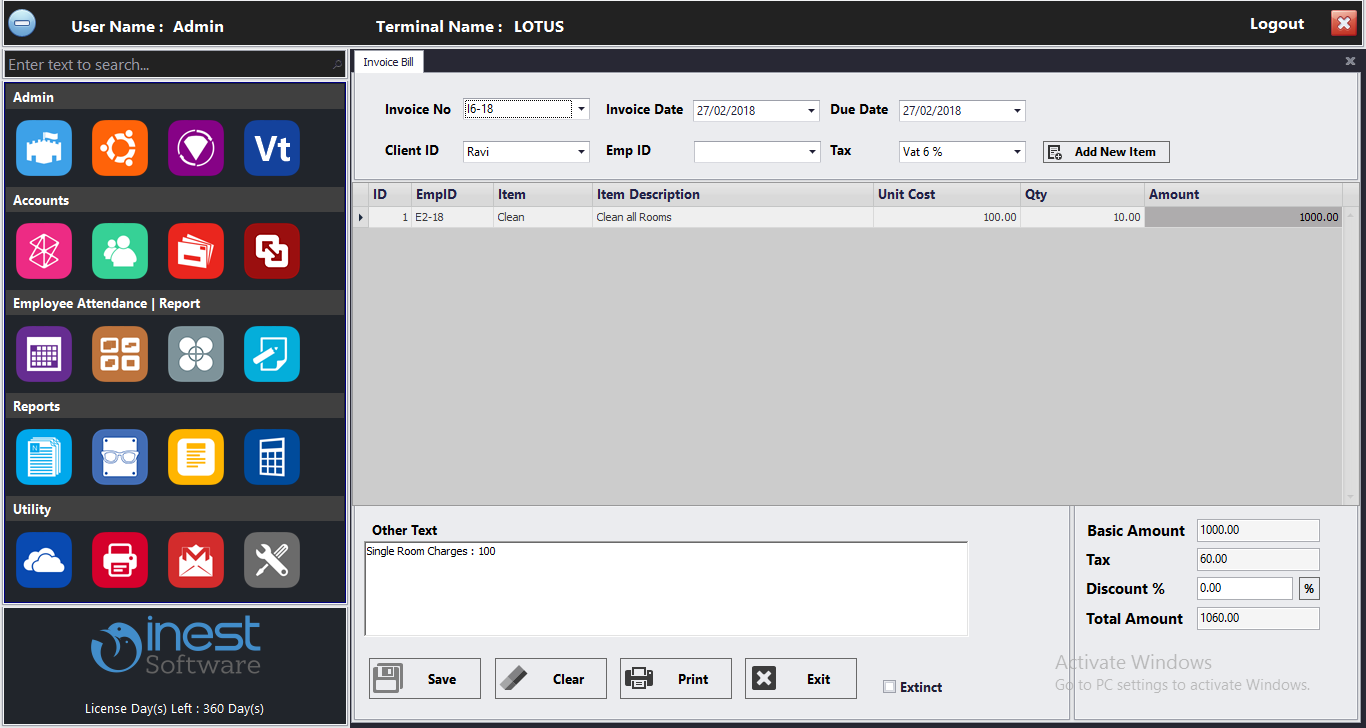This screenshot has width=1366, height=728.
Task: Open the purple calendar attendance icon
Action: [x=44, y=354]
